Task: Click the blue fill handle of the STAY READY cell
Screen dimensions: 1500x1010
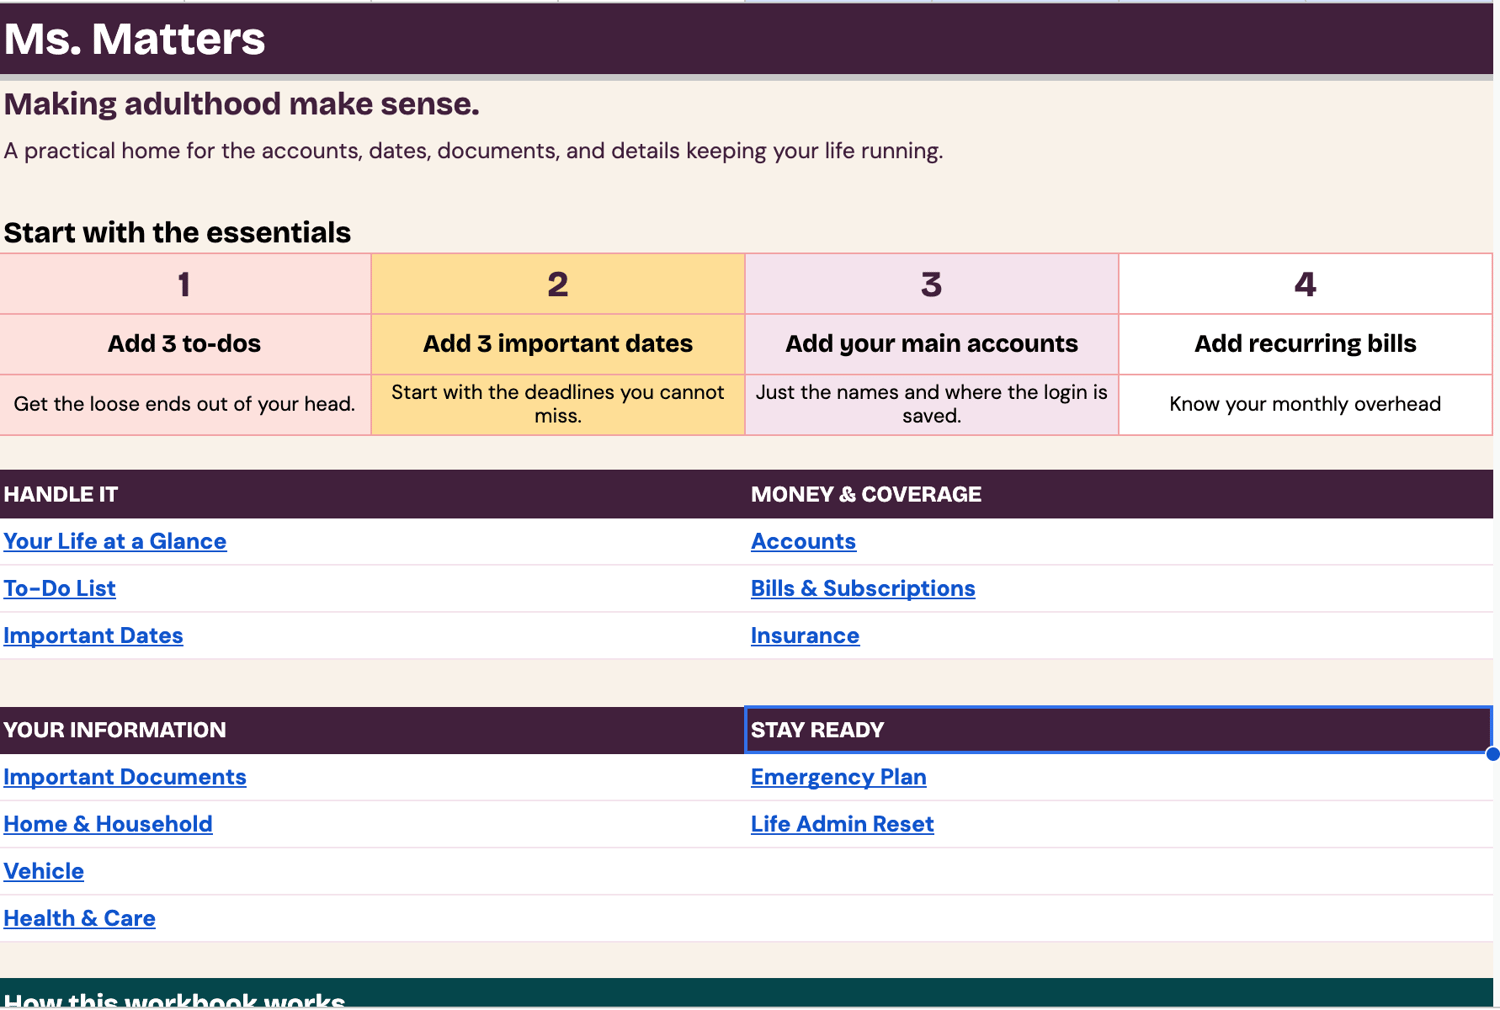Action: [1492, 754]
